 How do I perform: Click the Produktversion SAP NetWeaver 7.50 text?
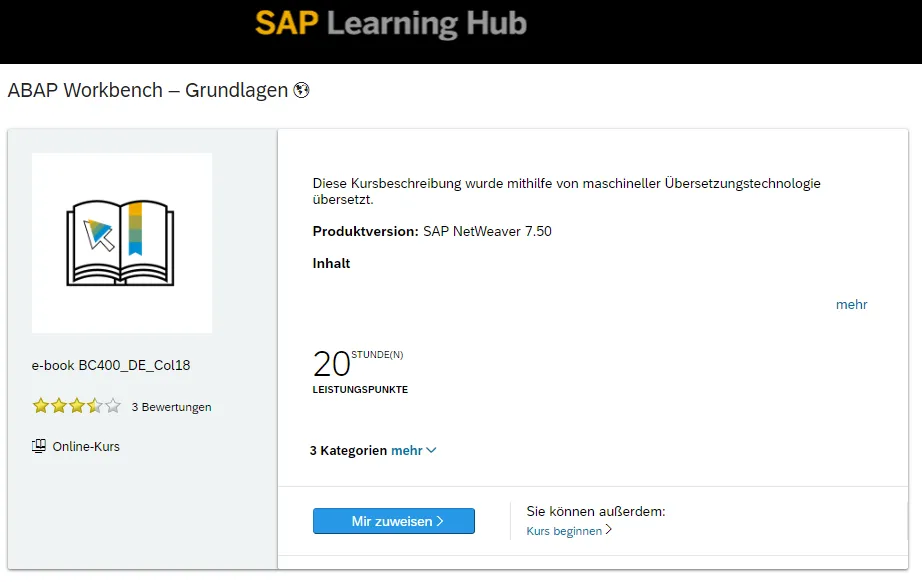[x=432, y=231]
